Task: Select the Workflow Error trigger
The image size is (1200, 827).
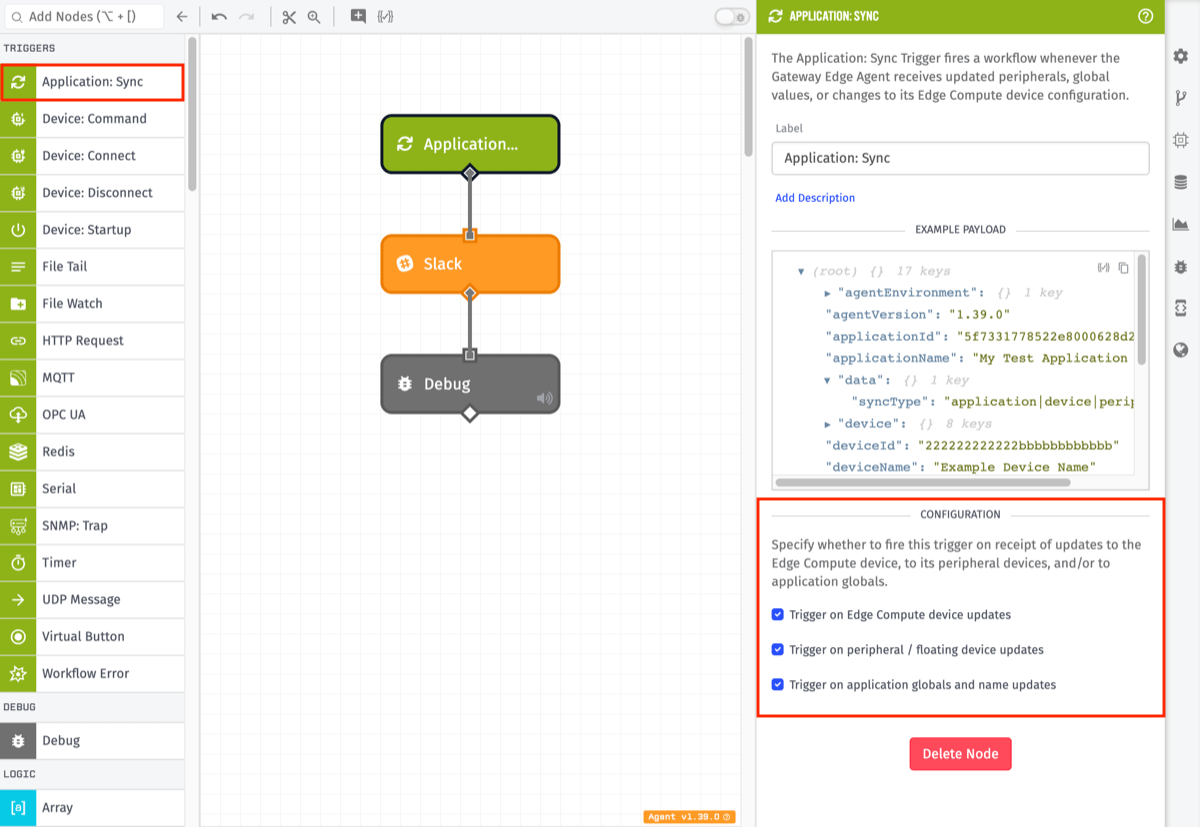Action: 92,674
